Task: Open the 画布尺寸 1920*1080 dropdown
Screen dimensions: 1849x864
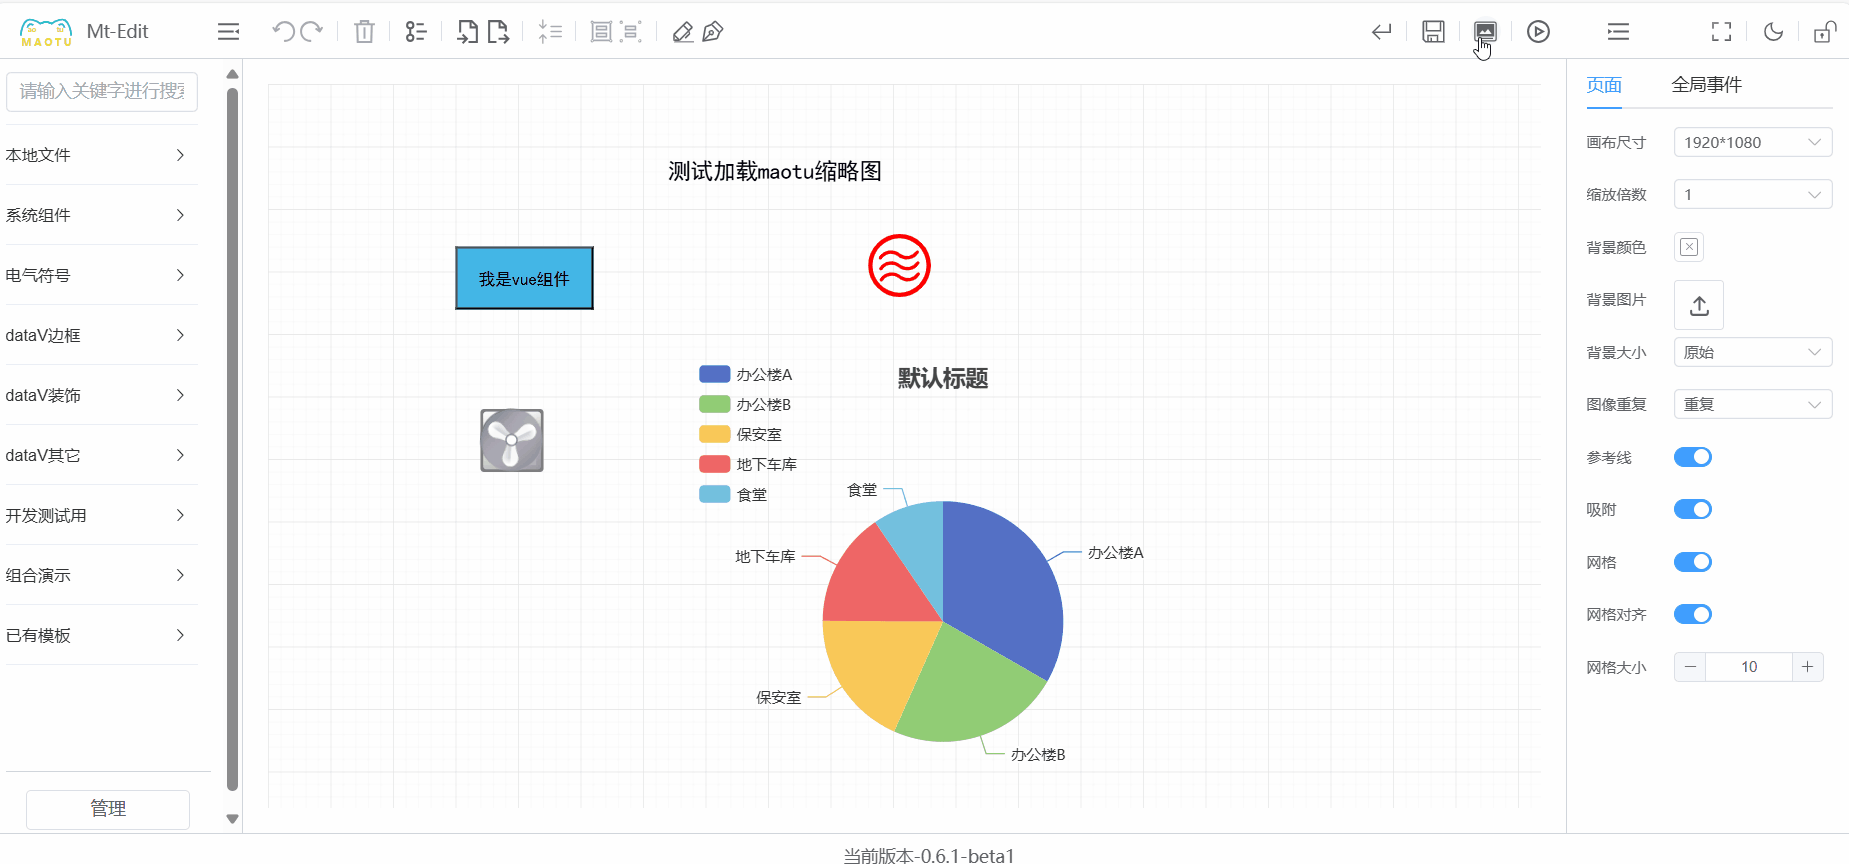Action: coord(1752,142)
